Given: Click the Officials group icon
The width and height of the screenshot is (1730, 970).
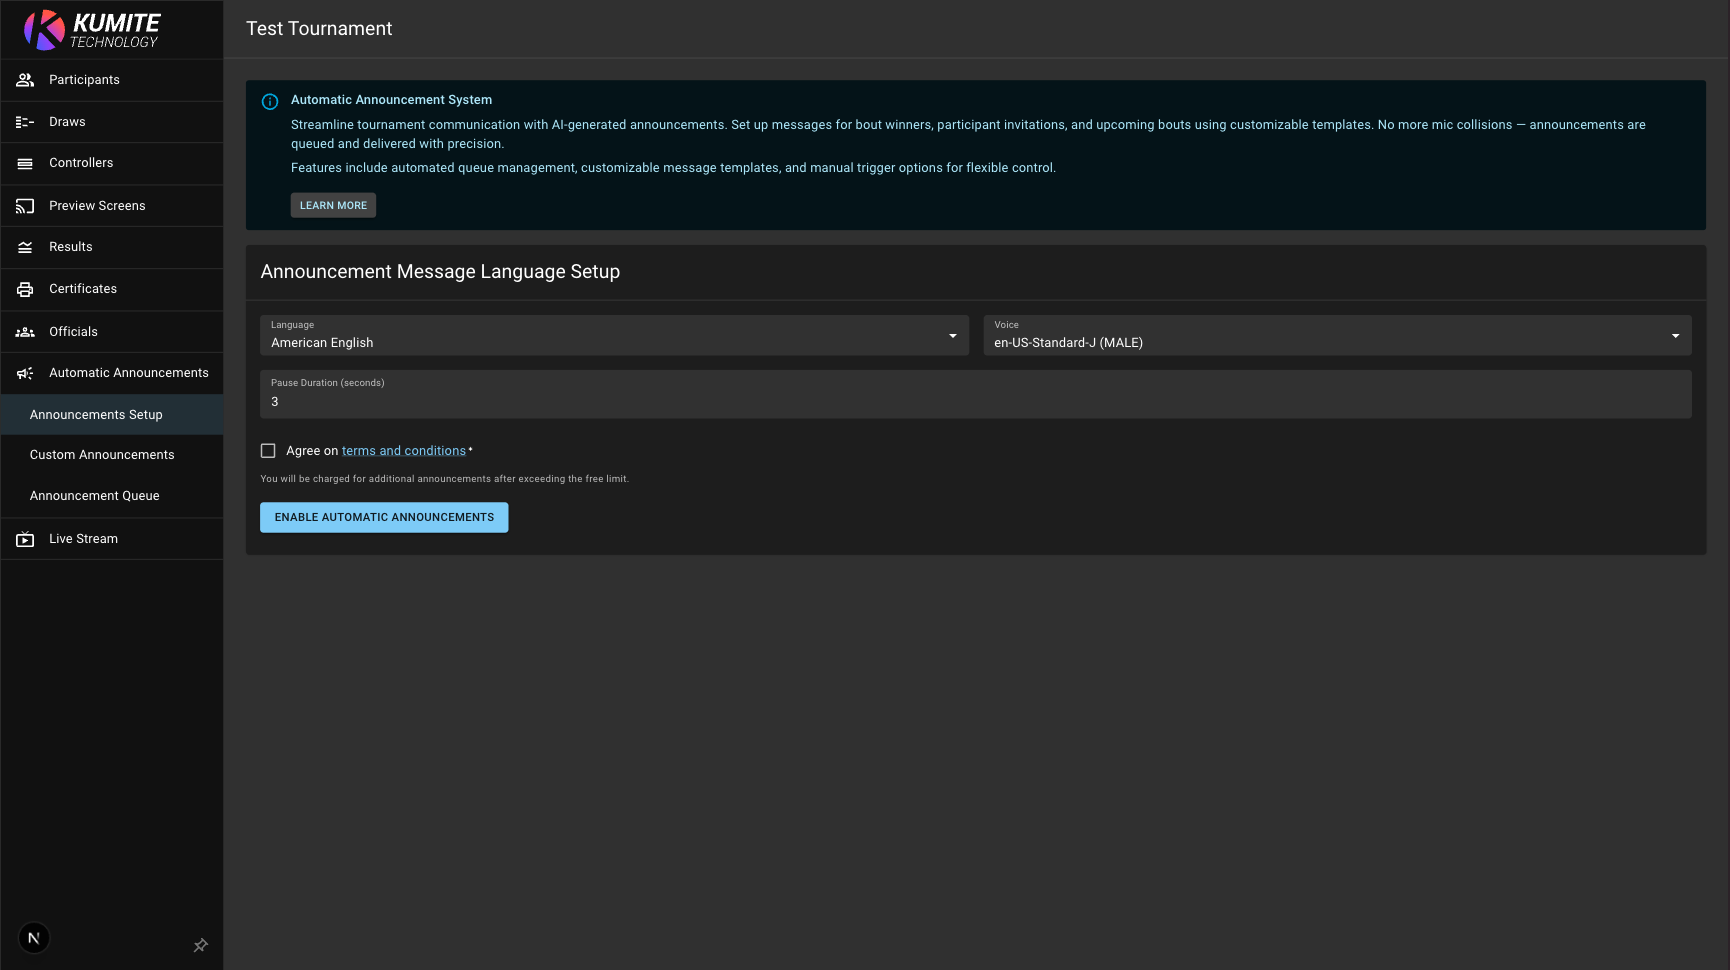Looking at the screenshot, I should tap(25, 332).
